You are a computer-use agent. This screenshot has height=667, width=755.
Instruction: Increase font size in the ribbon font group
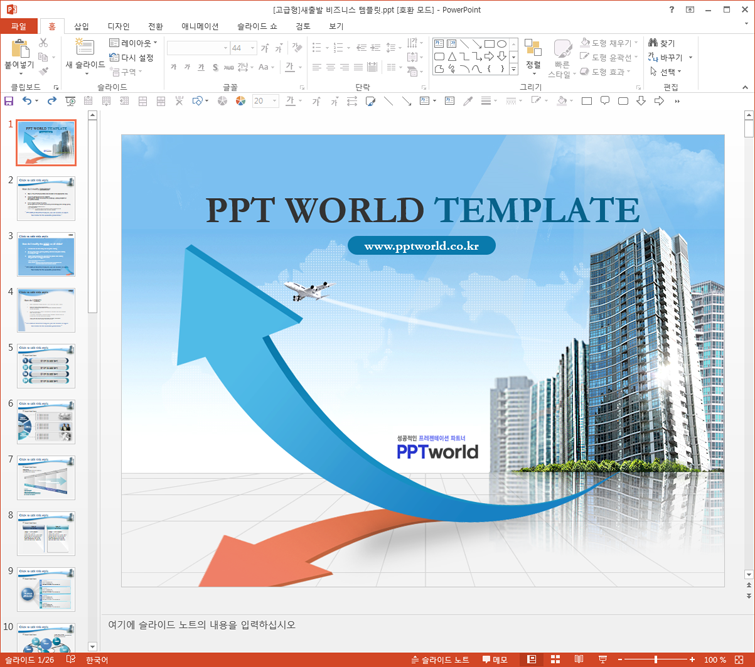264,48
